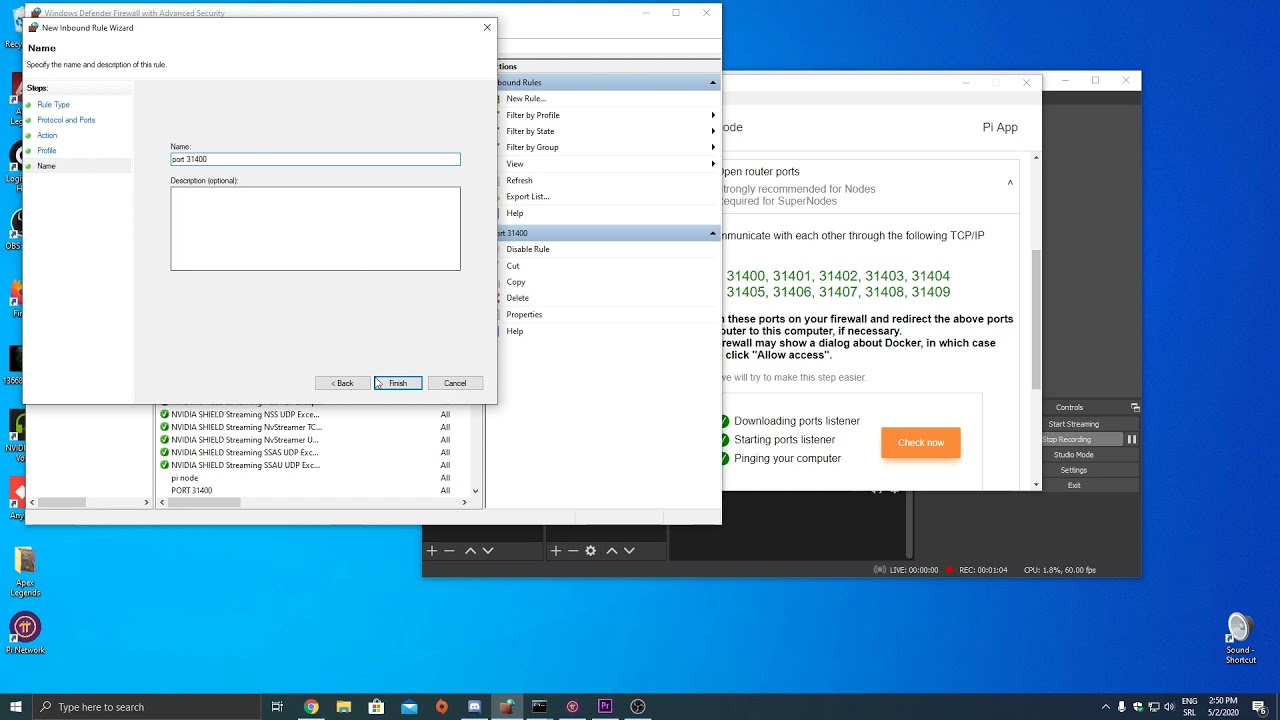Click the Windows search box
Image resolution: width=1280 pixels, height=720 pixels.
tap(145, 707)
